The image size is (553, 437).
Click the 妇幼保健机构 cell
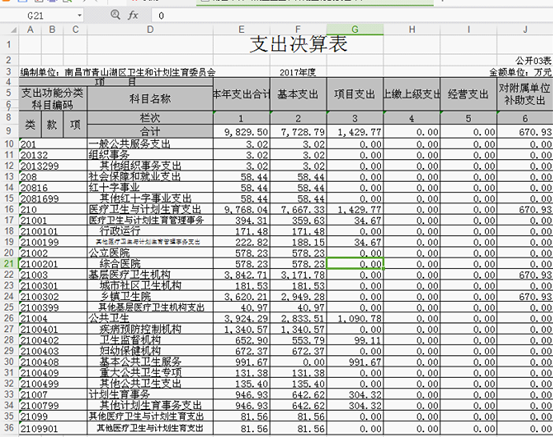(x=150, y=351)
